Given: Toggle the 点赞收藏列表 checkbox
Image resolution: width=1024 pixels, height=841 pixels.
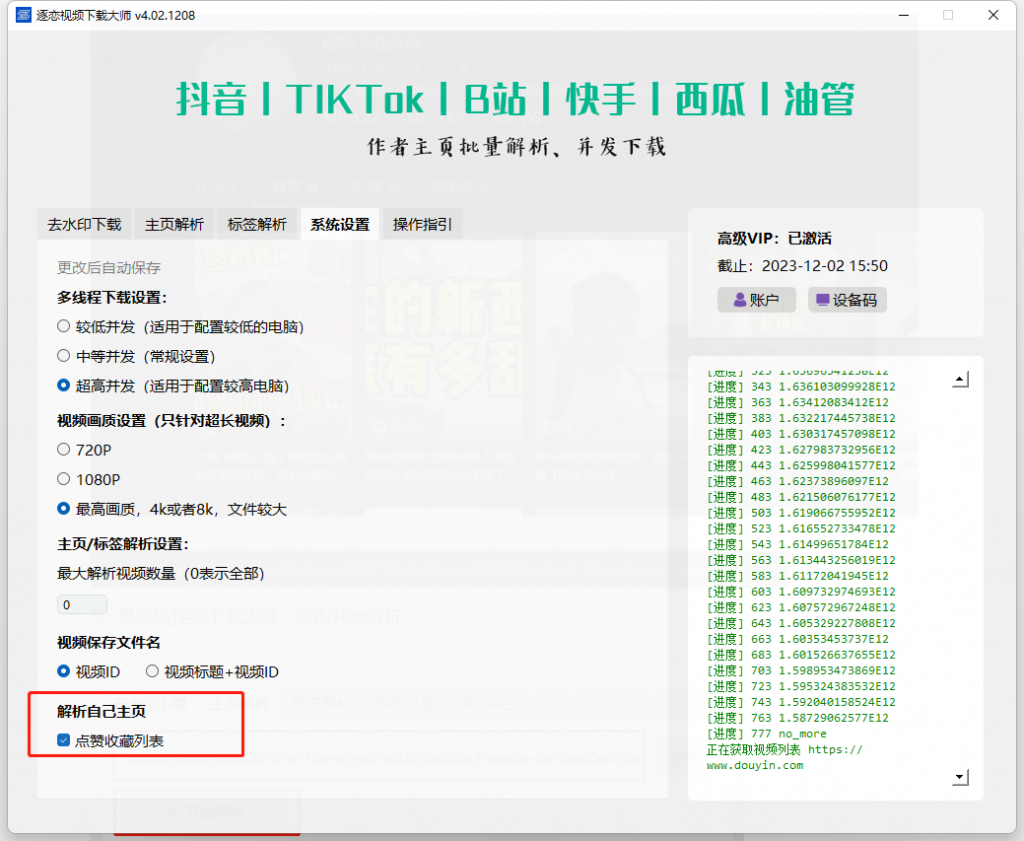Looking at the screenshot, I should click(x=63, y=740).
